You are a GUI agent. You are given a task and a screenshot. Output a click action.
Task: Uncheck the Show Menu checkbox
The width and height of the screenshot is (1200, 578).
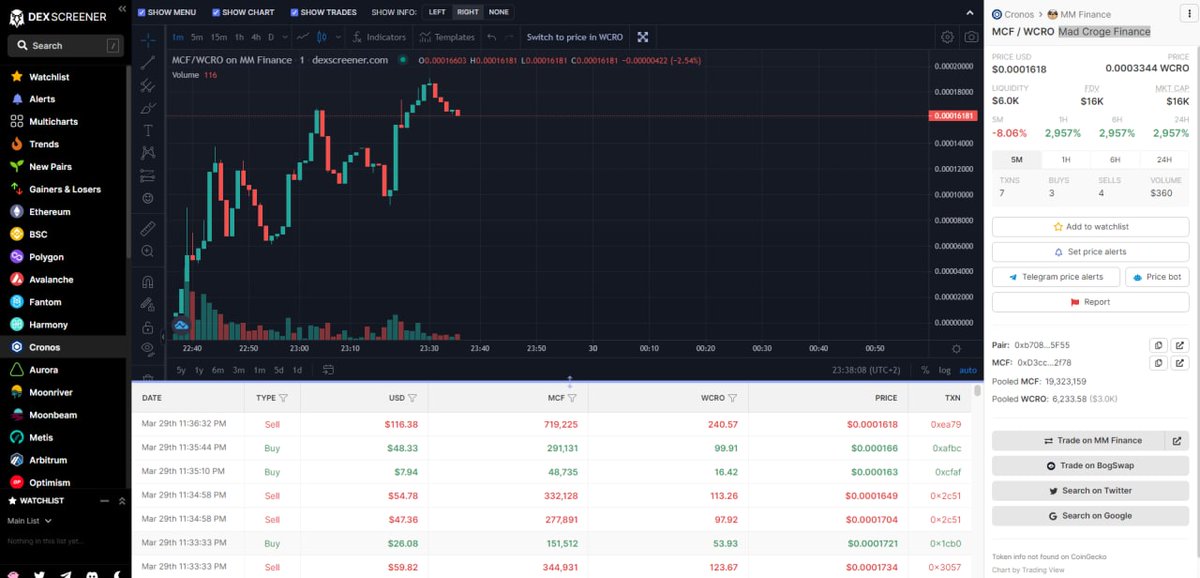[141, 12]
